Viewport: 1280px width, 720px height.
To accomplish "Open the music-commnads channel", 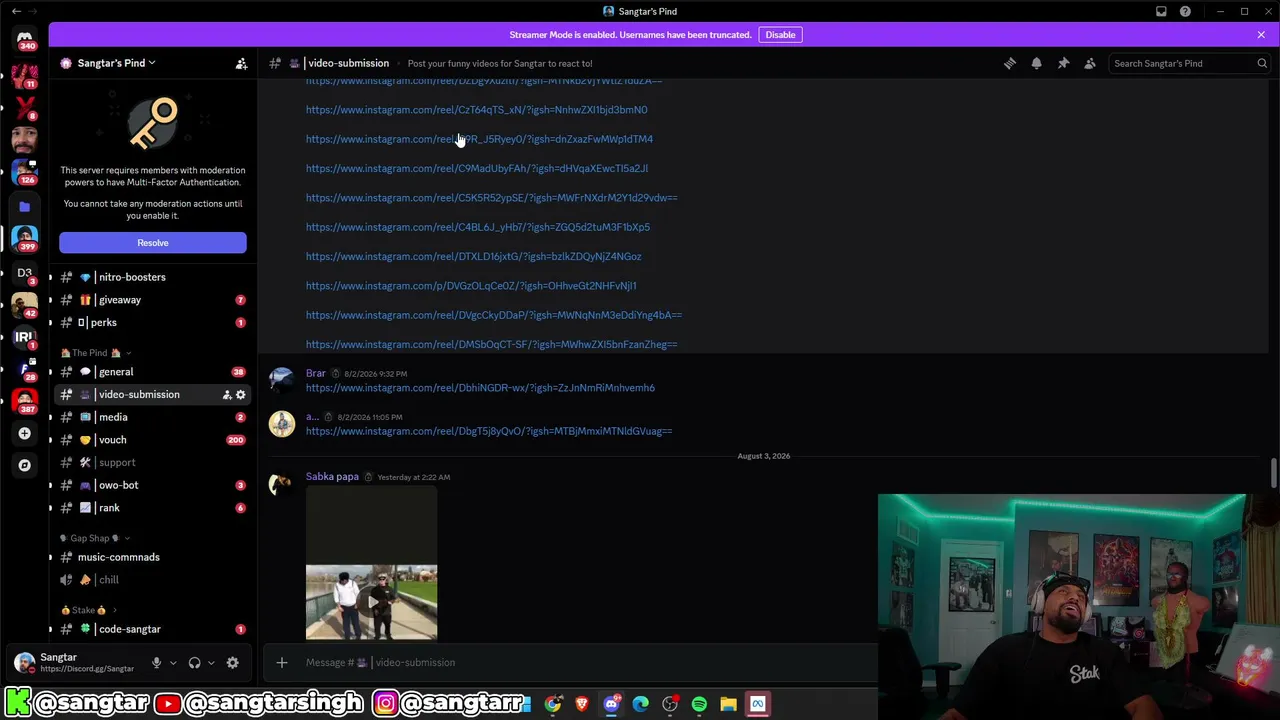I will (x=153, y=557).
